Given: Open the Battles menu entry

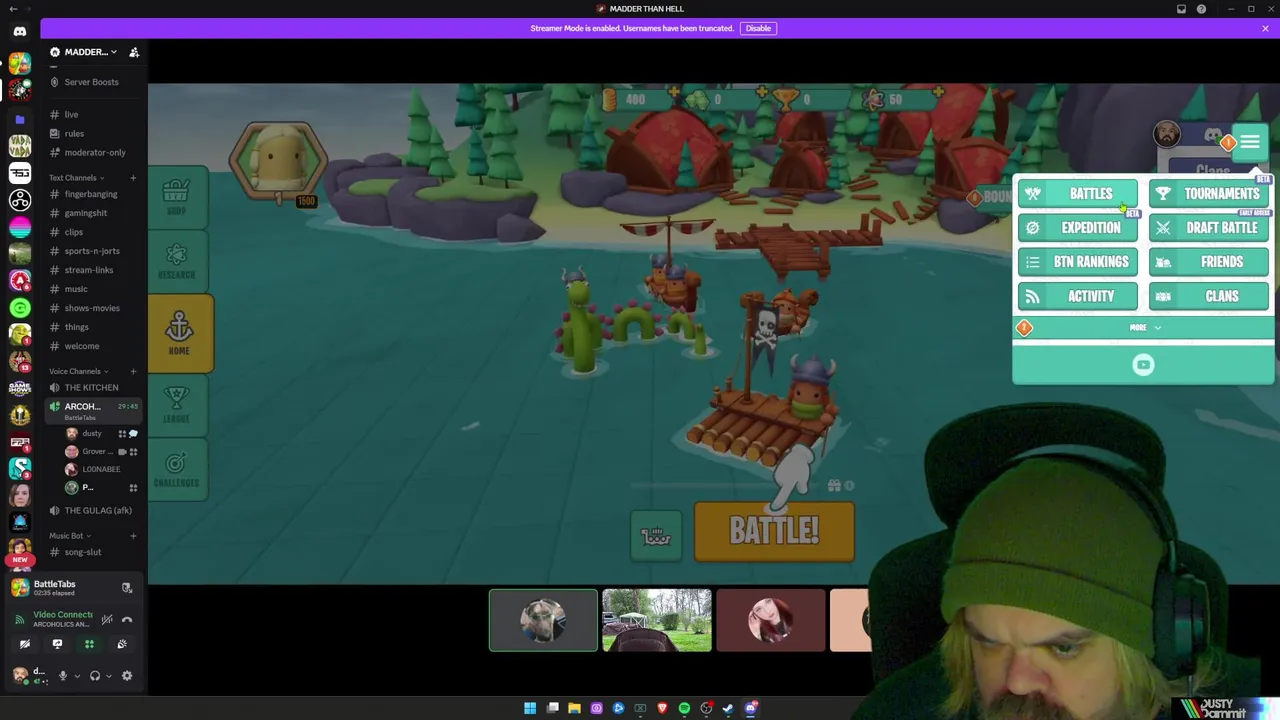Looking at the screenshot, I should (x=1078, y=194).
